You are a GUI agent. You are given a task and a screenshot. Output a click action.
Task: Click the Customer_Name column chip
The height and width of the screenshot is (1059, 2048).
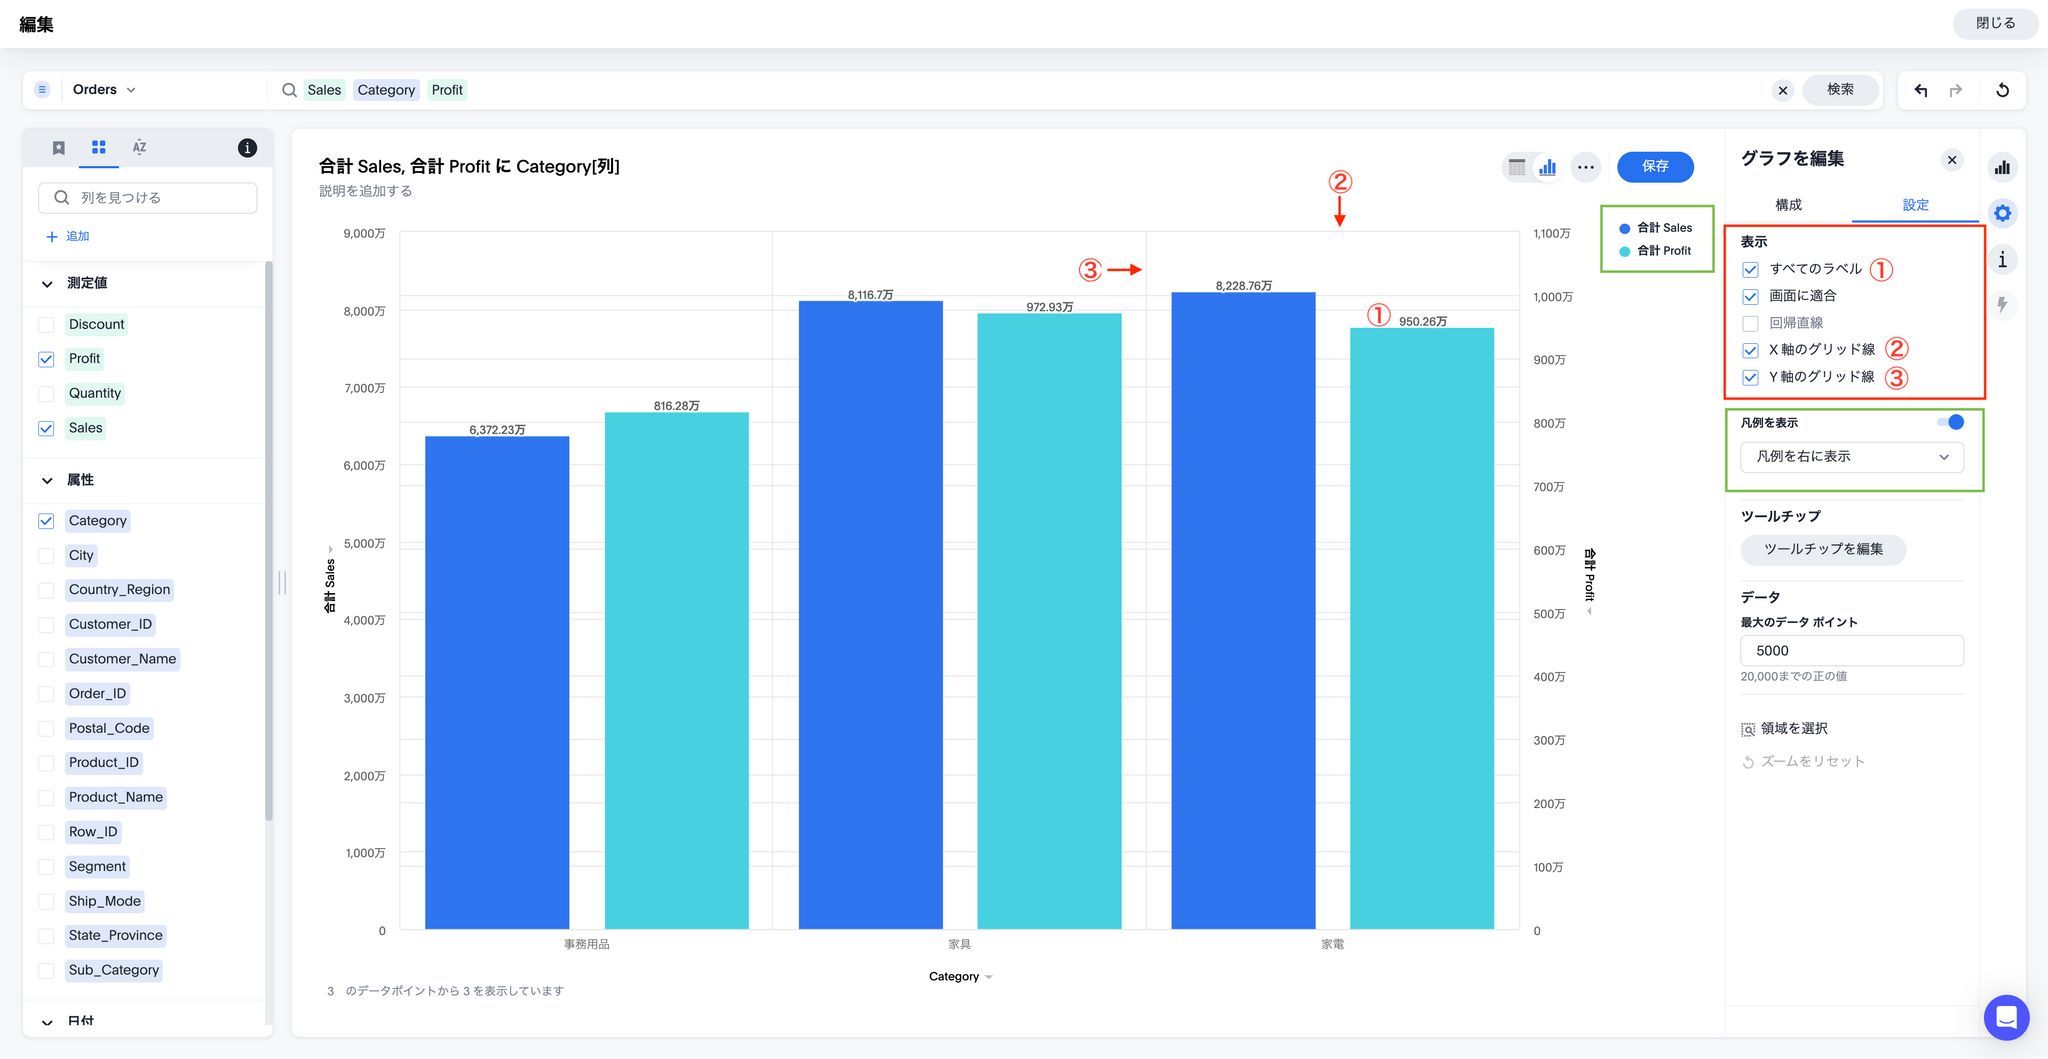click(x=122, y=659)
